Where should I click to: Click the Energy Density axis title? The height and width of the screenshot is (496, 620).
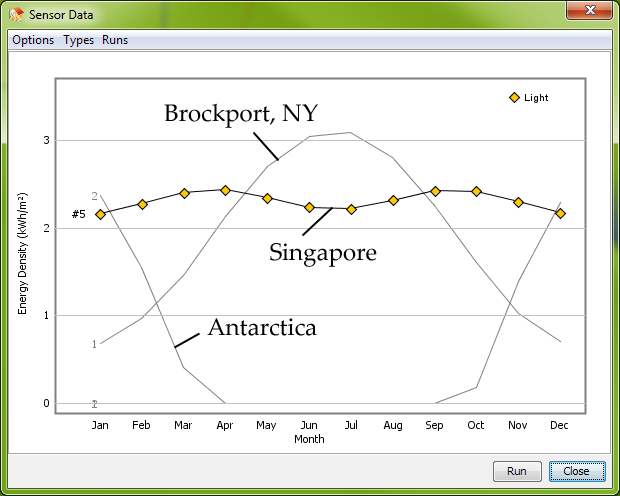[x=23, y=253]
